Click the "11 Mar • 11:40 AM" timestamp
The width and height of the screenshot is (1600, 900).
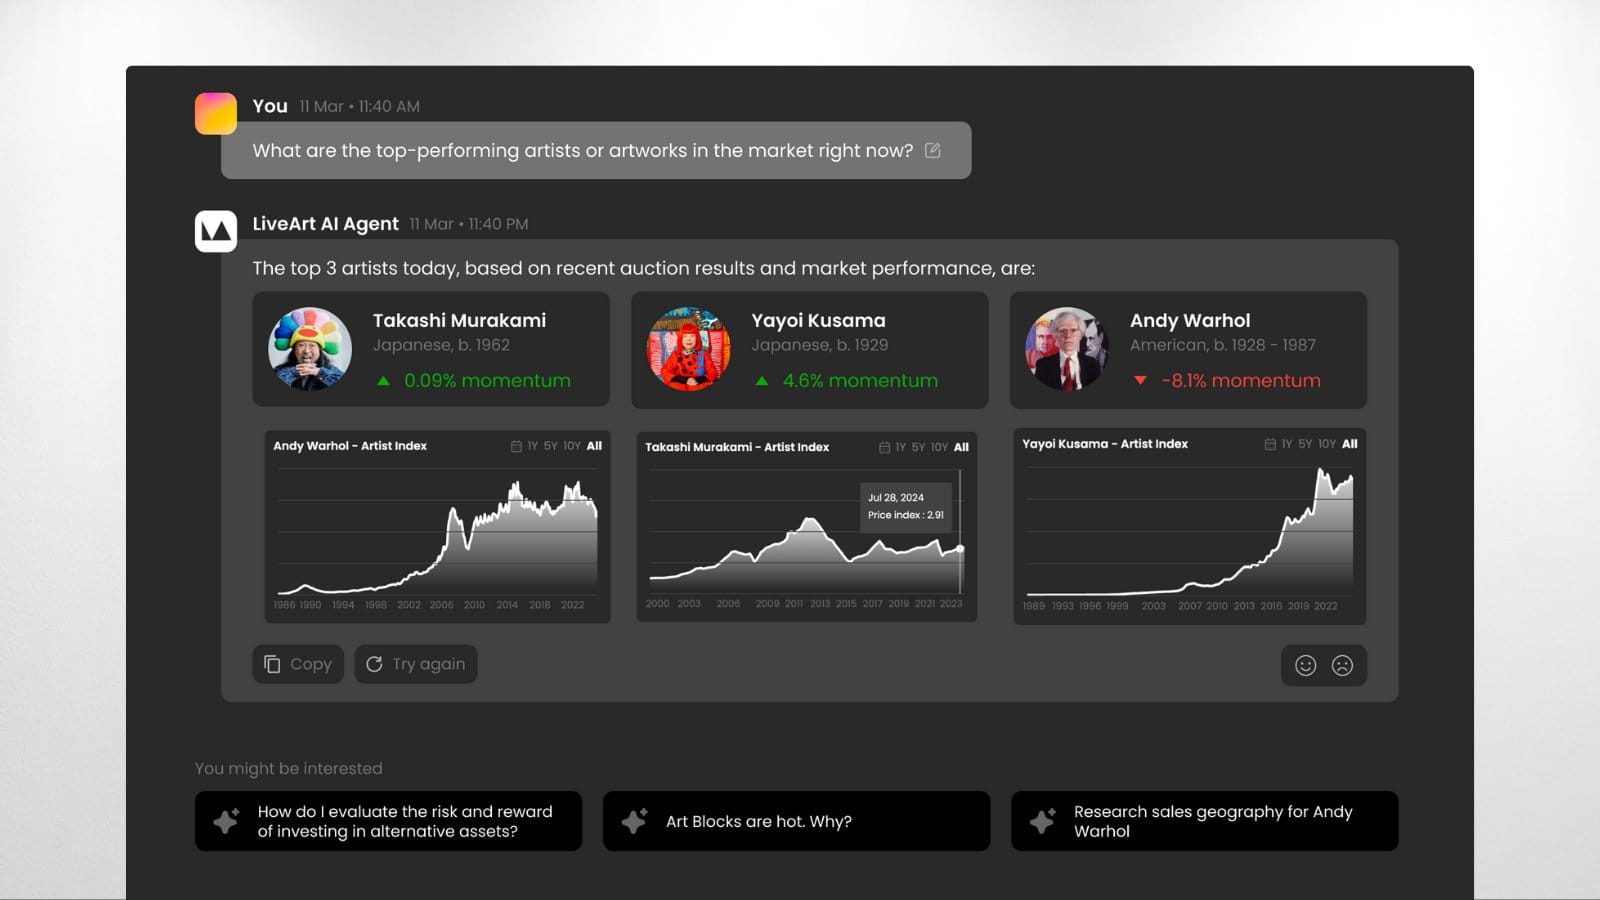coord(359,106)
